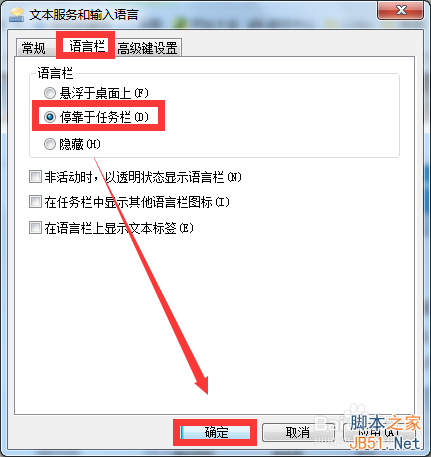Open the 高级键设置 tab
The image size is (431, 457).
147,48
